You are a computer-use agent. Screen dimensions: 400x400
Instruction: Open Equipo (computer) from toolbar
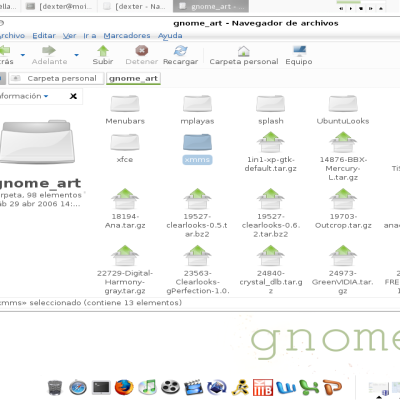pyautogui.click(x=299, y=55)
